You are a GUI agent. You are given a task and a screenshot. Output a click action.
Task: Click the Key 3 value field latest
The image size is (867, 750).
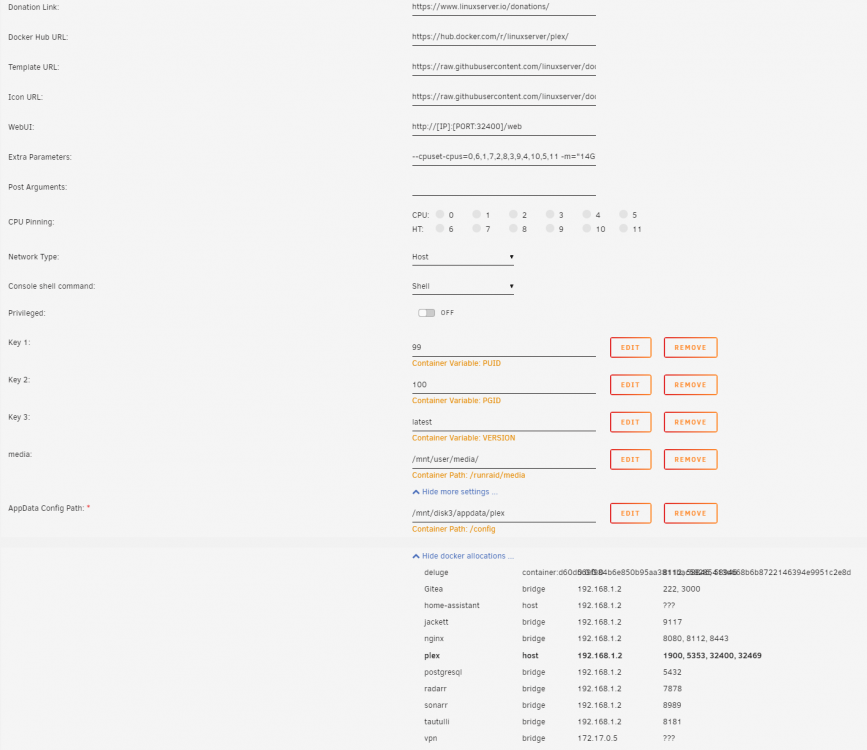click(x=504, y=422)
